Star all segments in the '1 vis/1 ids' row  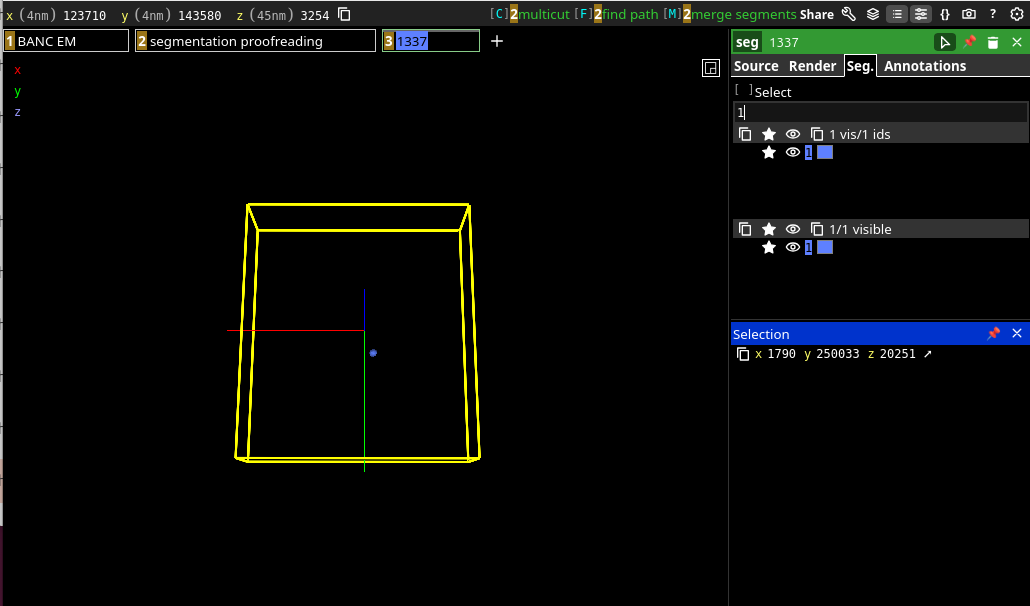769,134
